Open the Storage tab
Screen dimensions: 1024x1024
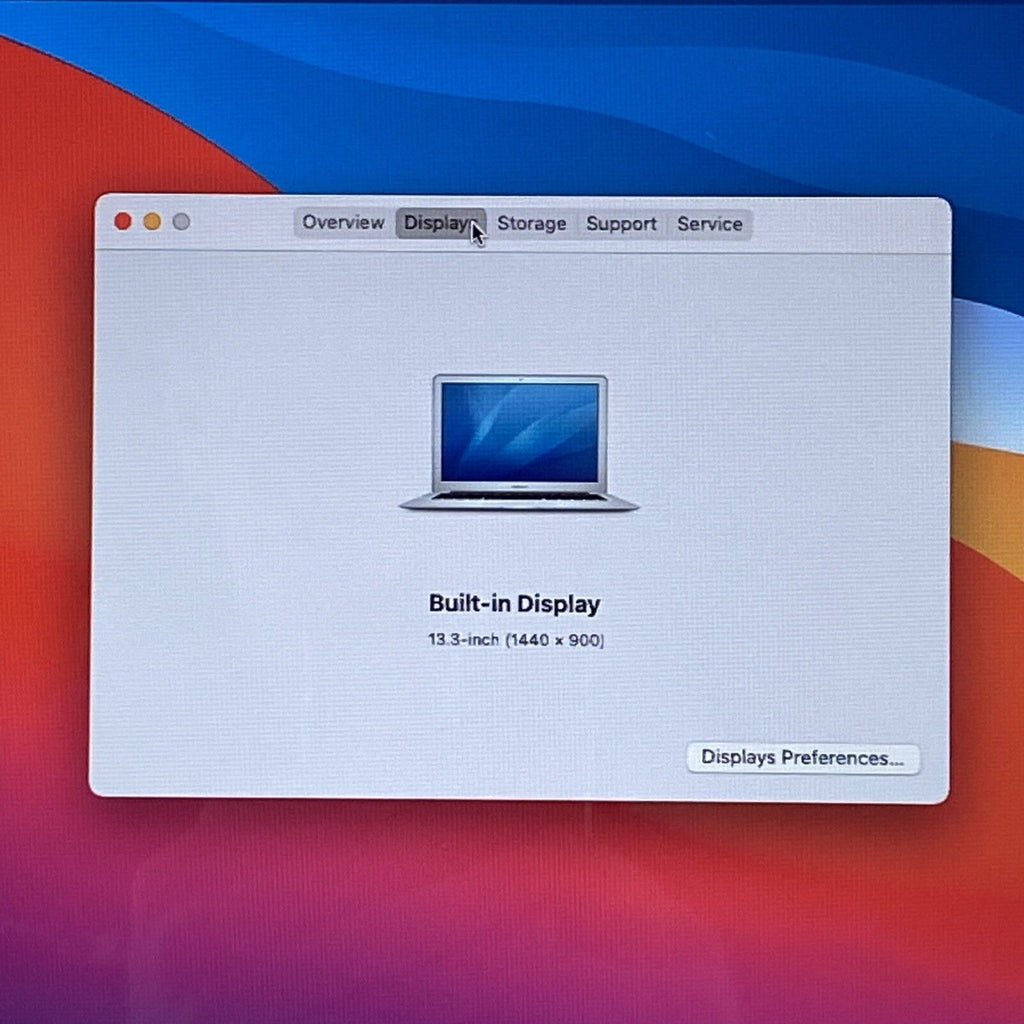[532, 224]
